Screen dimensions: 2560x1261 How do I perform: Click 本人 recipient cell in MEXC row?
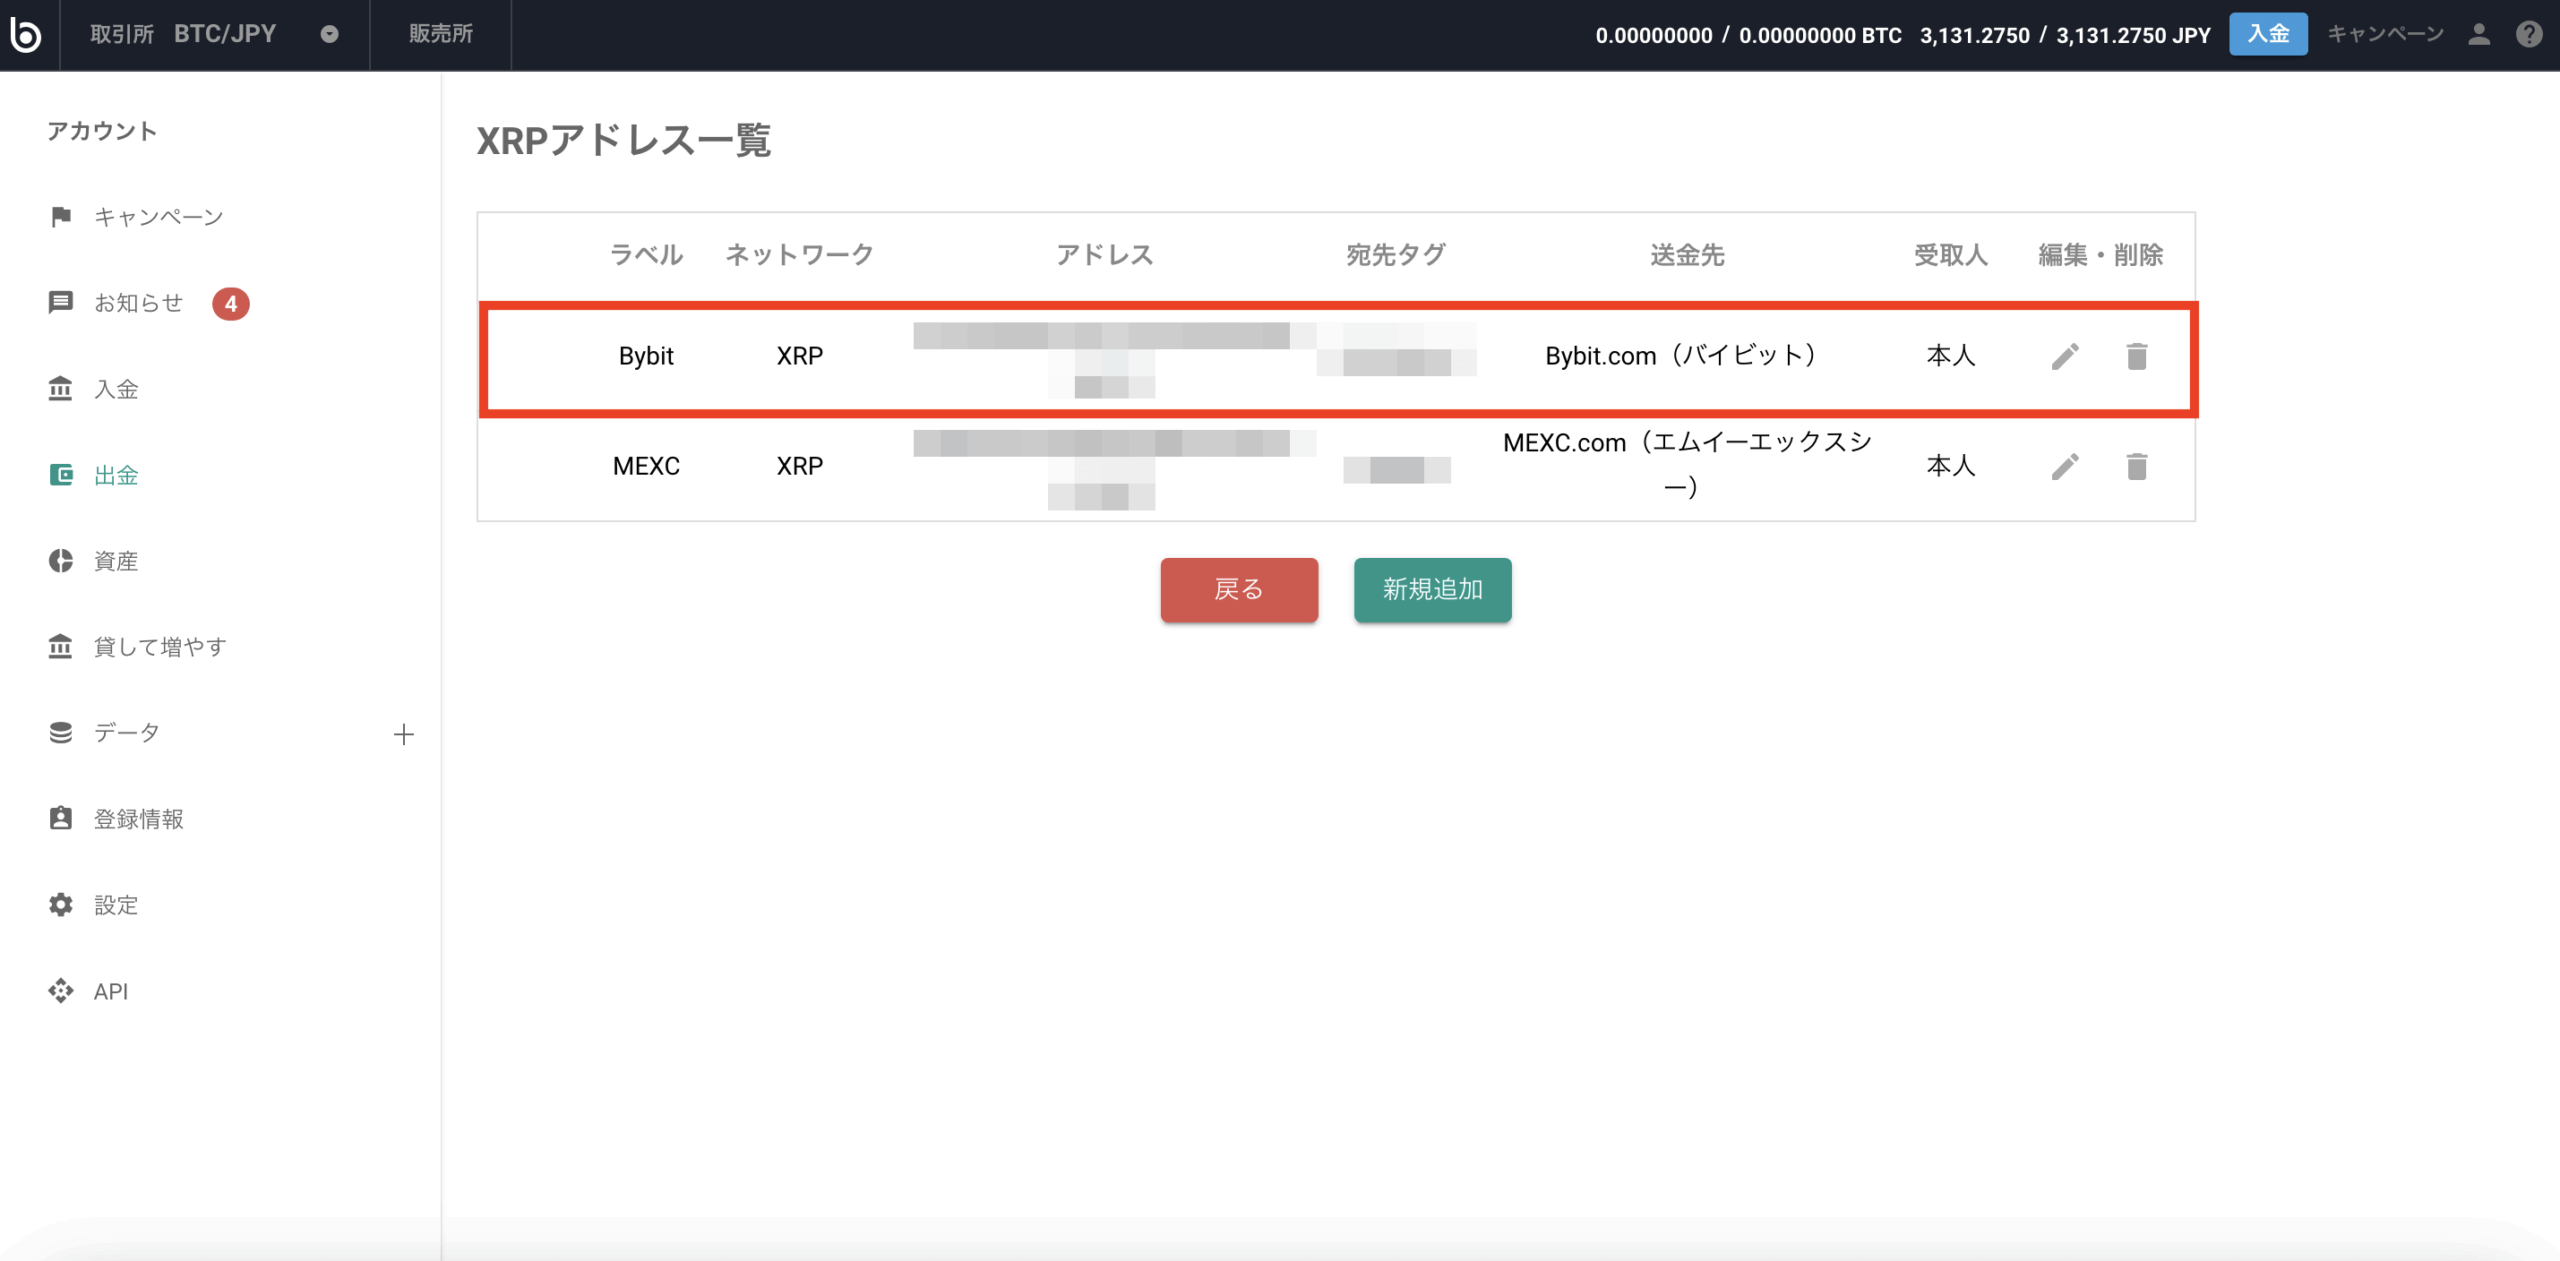click(x=1951, y=466)
